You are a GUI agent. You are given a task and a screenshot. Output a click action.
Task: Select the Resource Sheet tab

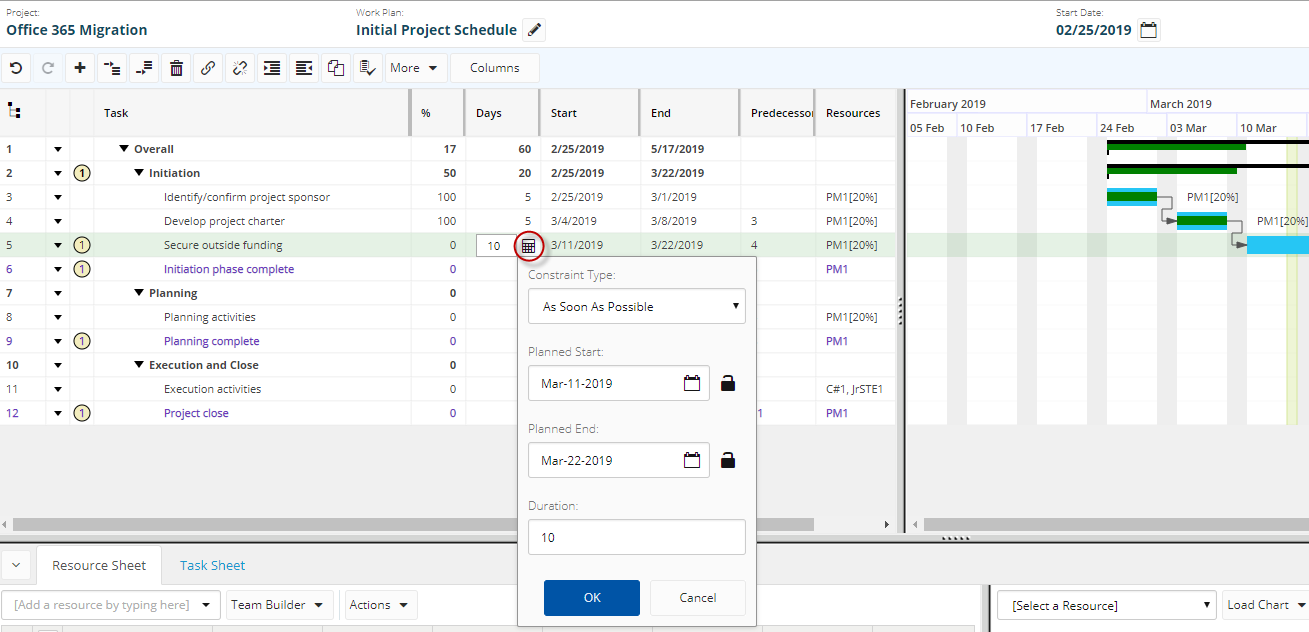coord(99,565)
